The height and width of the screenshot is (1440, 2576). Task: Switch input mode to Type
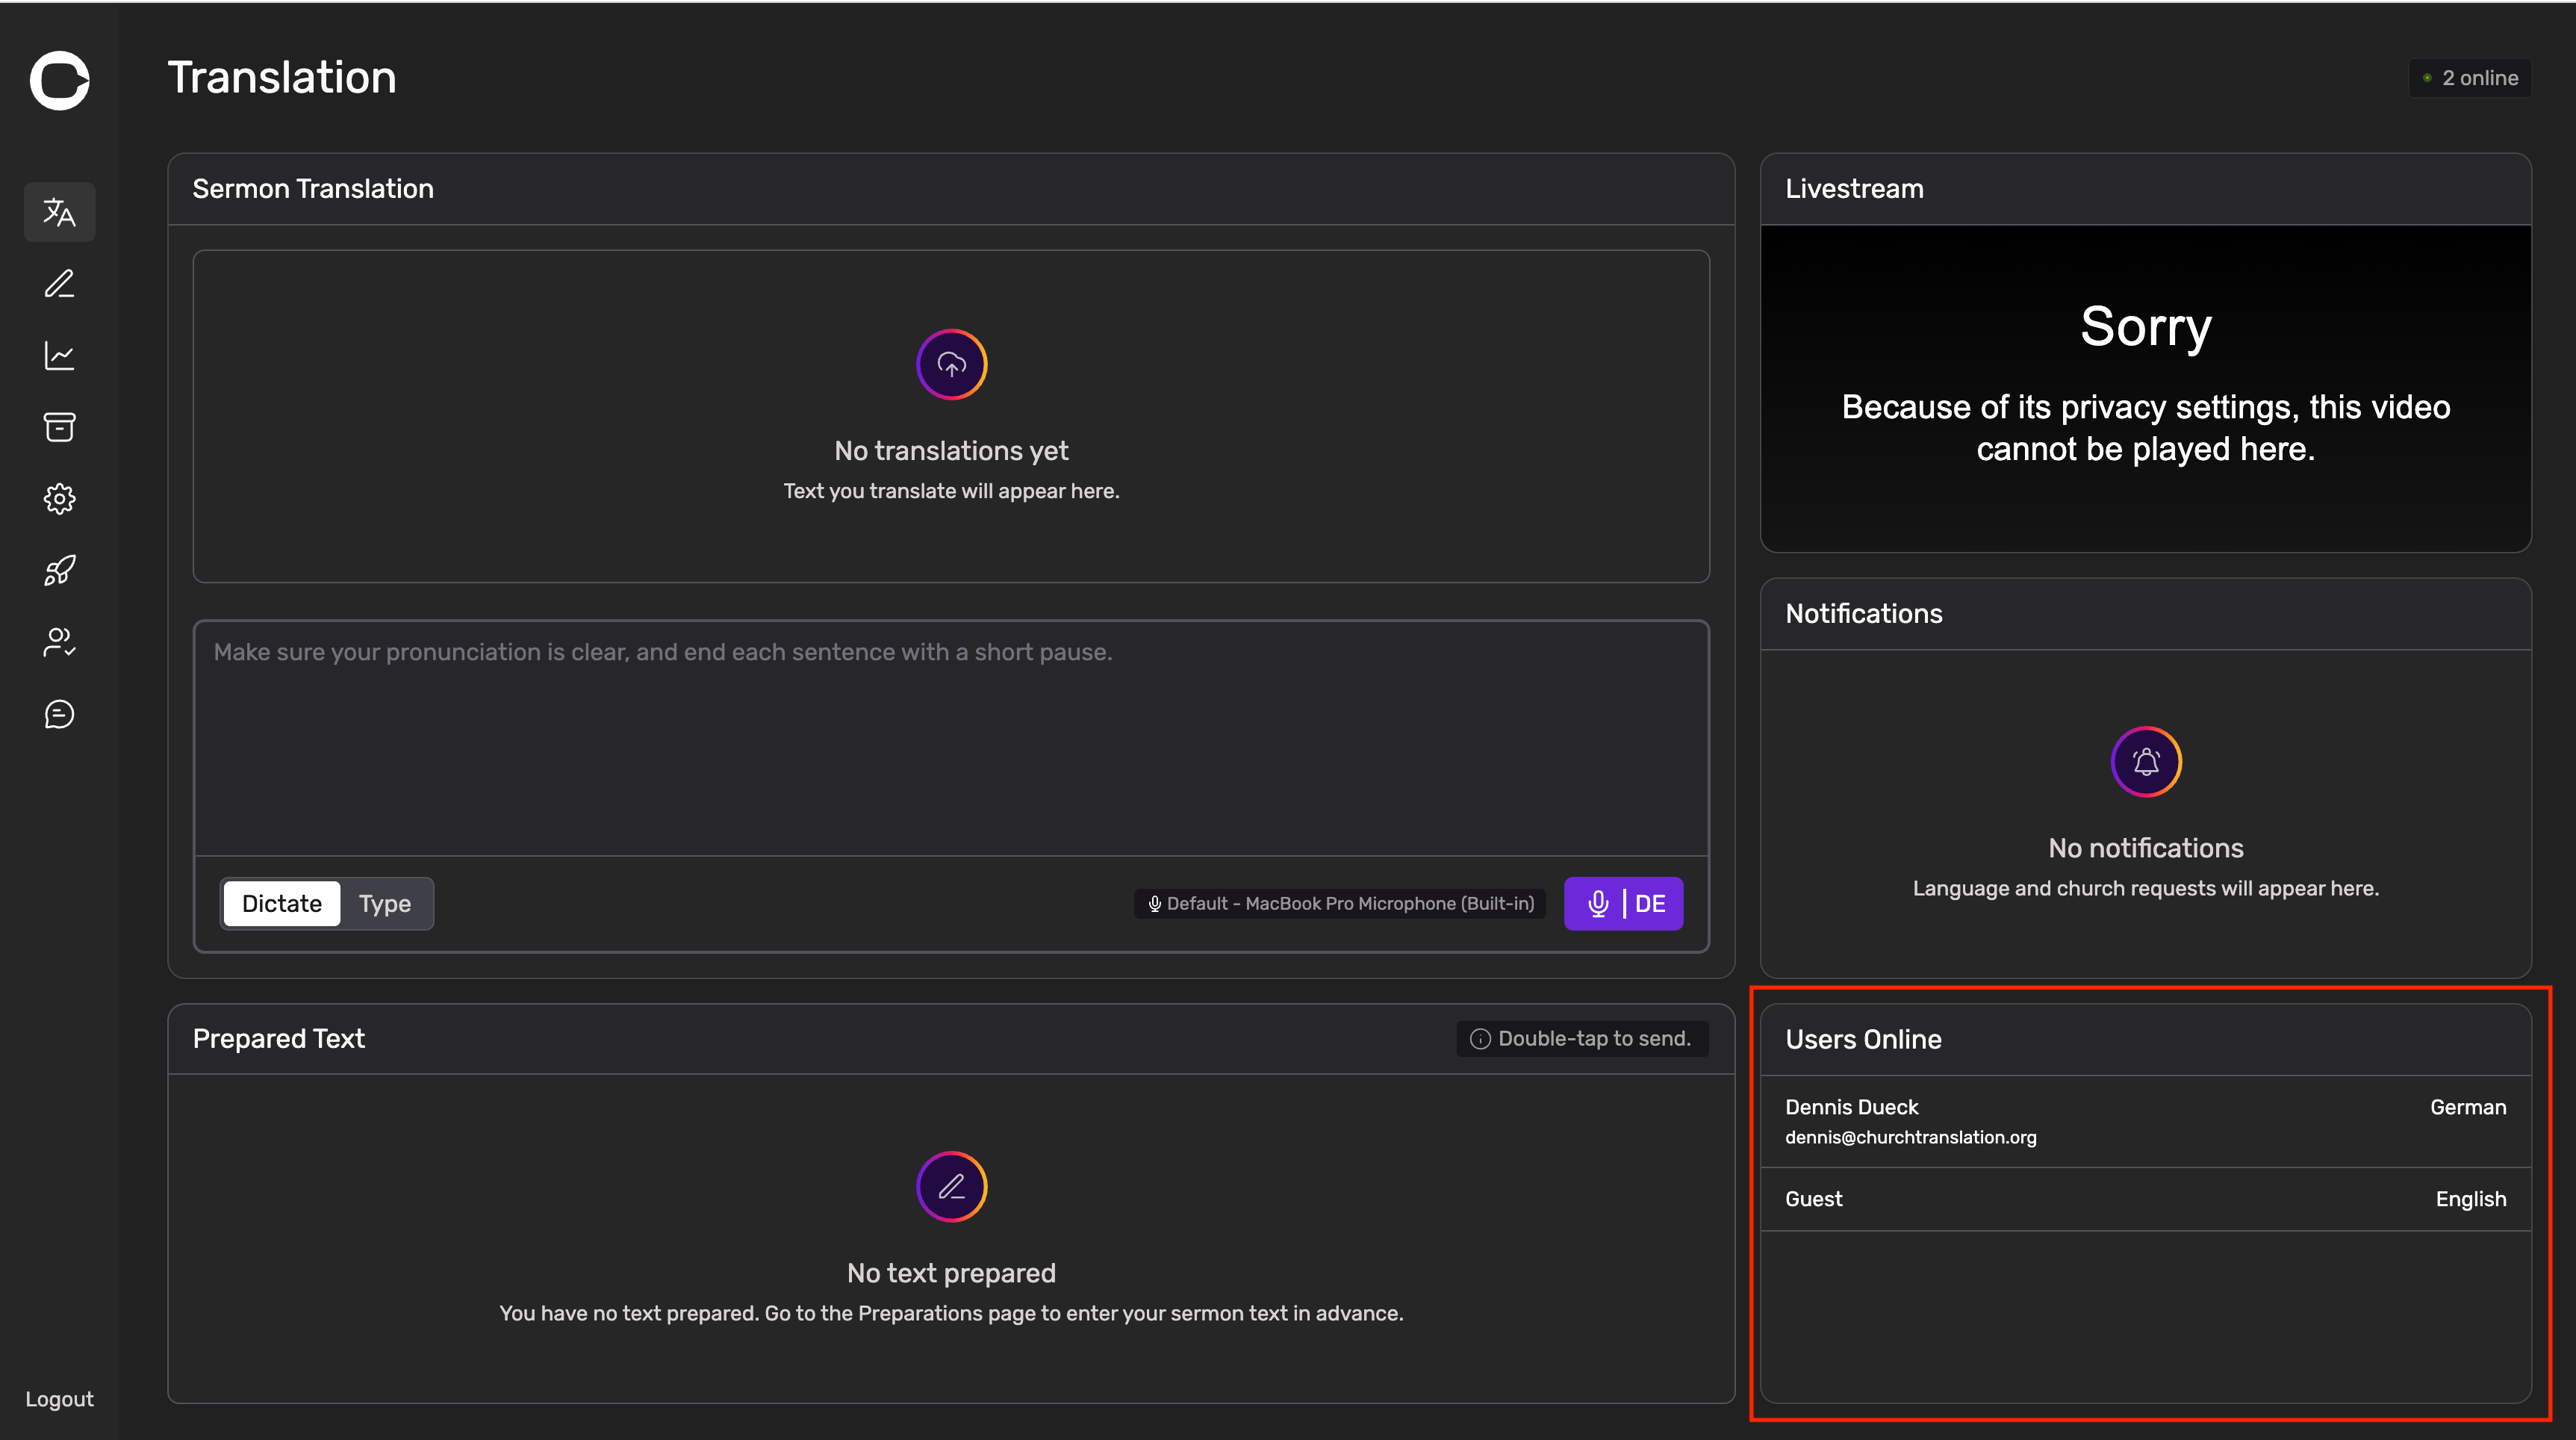tap(384, 904)
